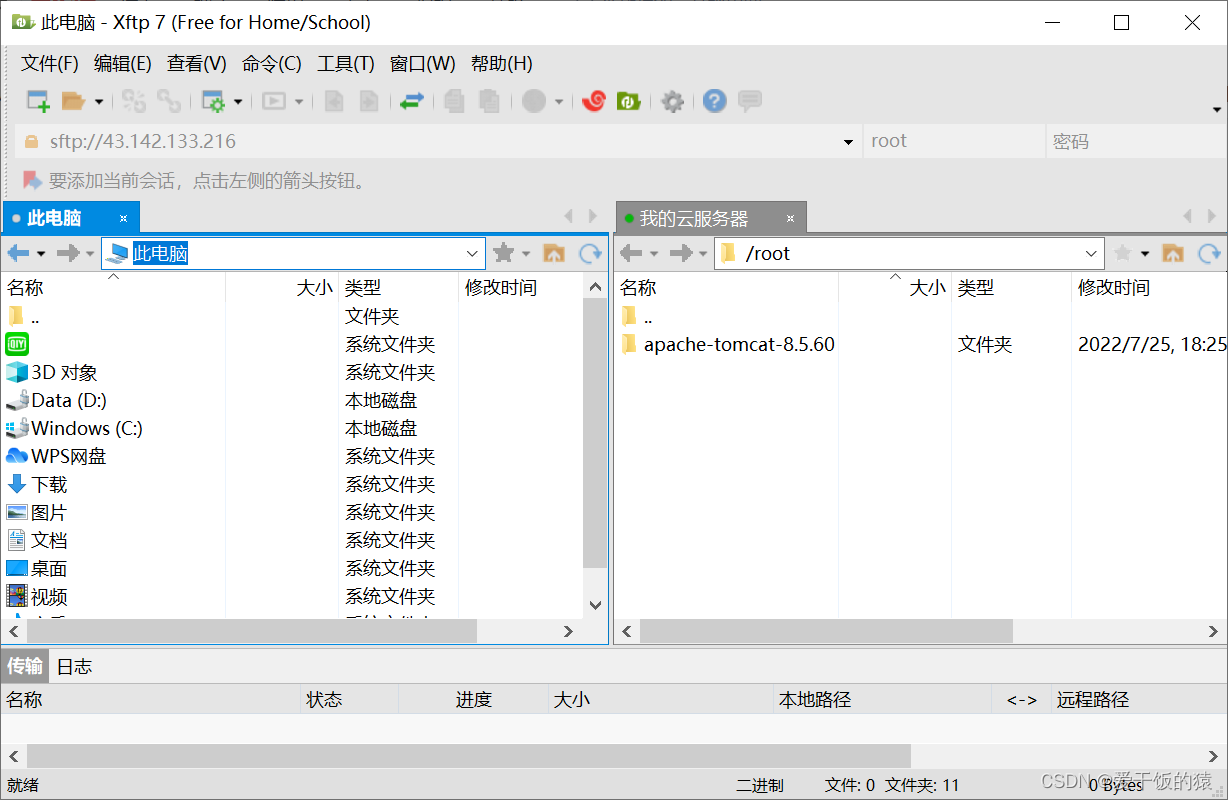Image resolution: width=1228 pixels, height=800 pixels.
Task: Switch to the 传输 tab
Action: [25, 666]
